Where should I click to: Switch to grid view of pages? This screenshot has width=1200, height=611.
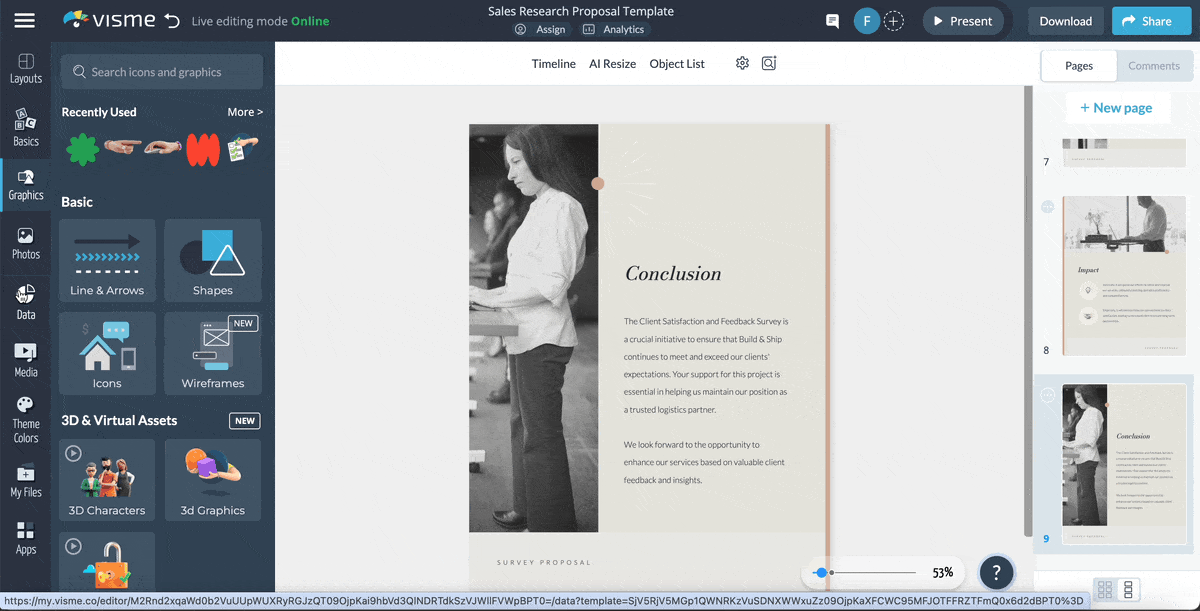[x=1105, y=589]
